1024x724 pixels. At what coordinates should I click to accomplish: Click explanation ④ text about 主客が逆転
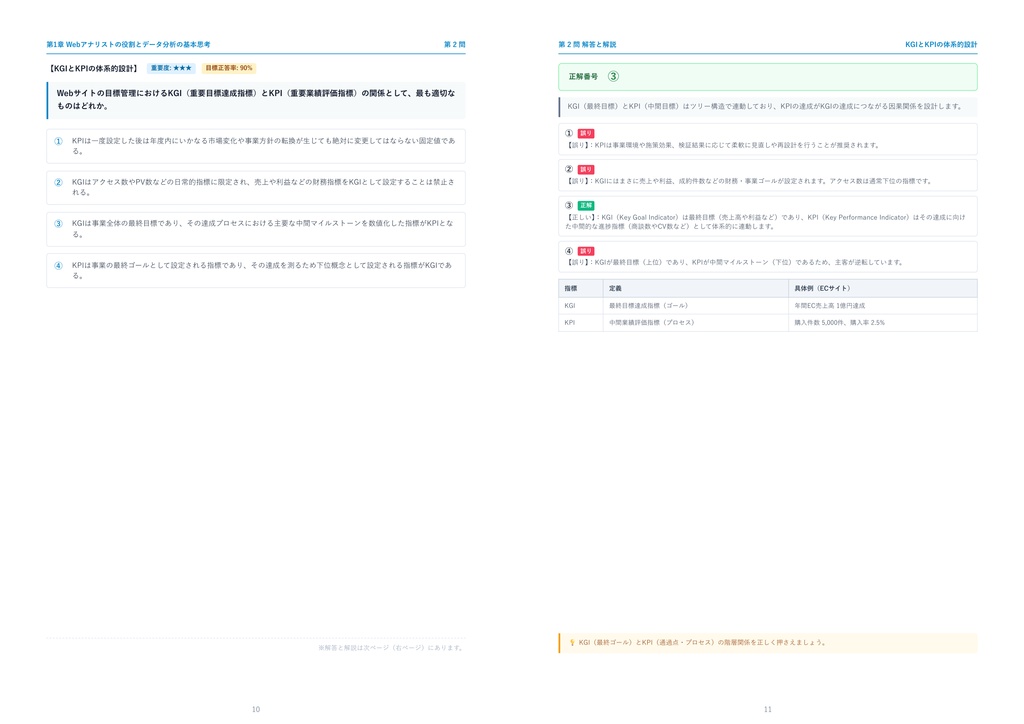pyautogui.click(x=735, y=262)
